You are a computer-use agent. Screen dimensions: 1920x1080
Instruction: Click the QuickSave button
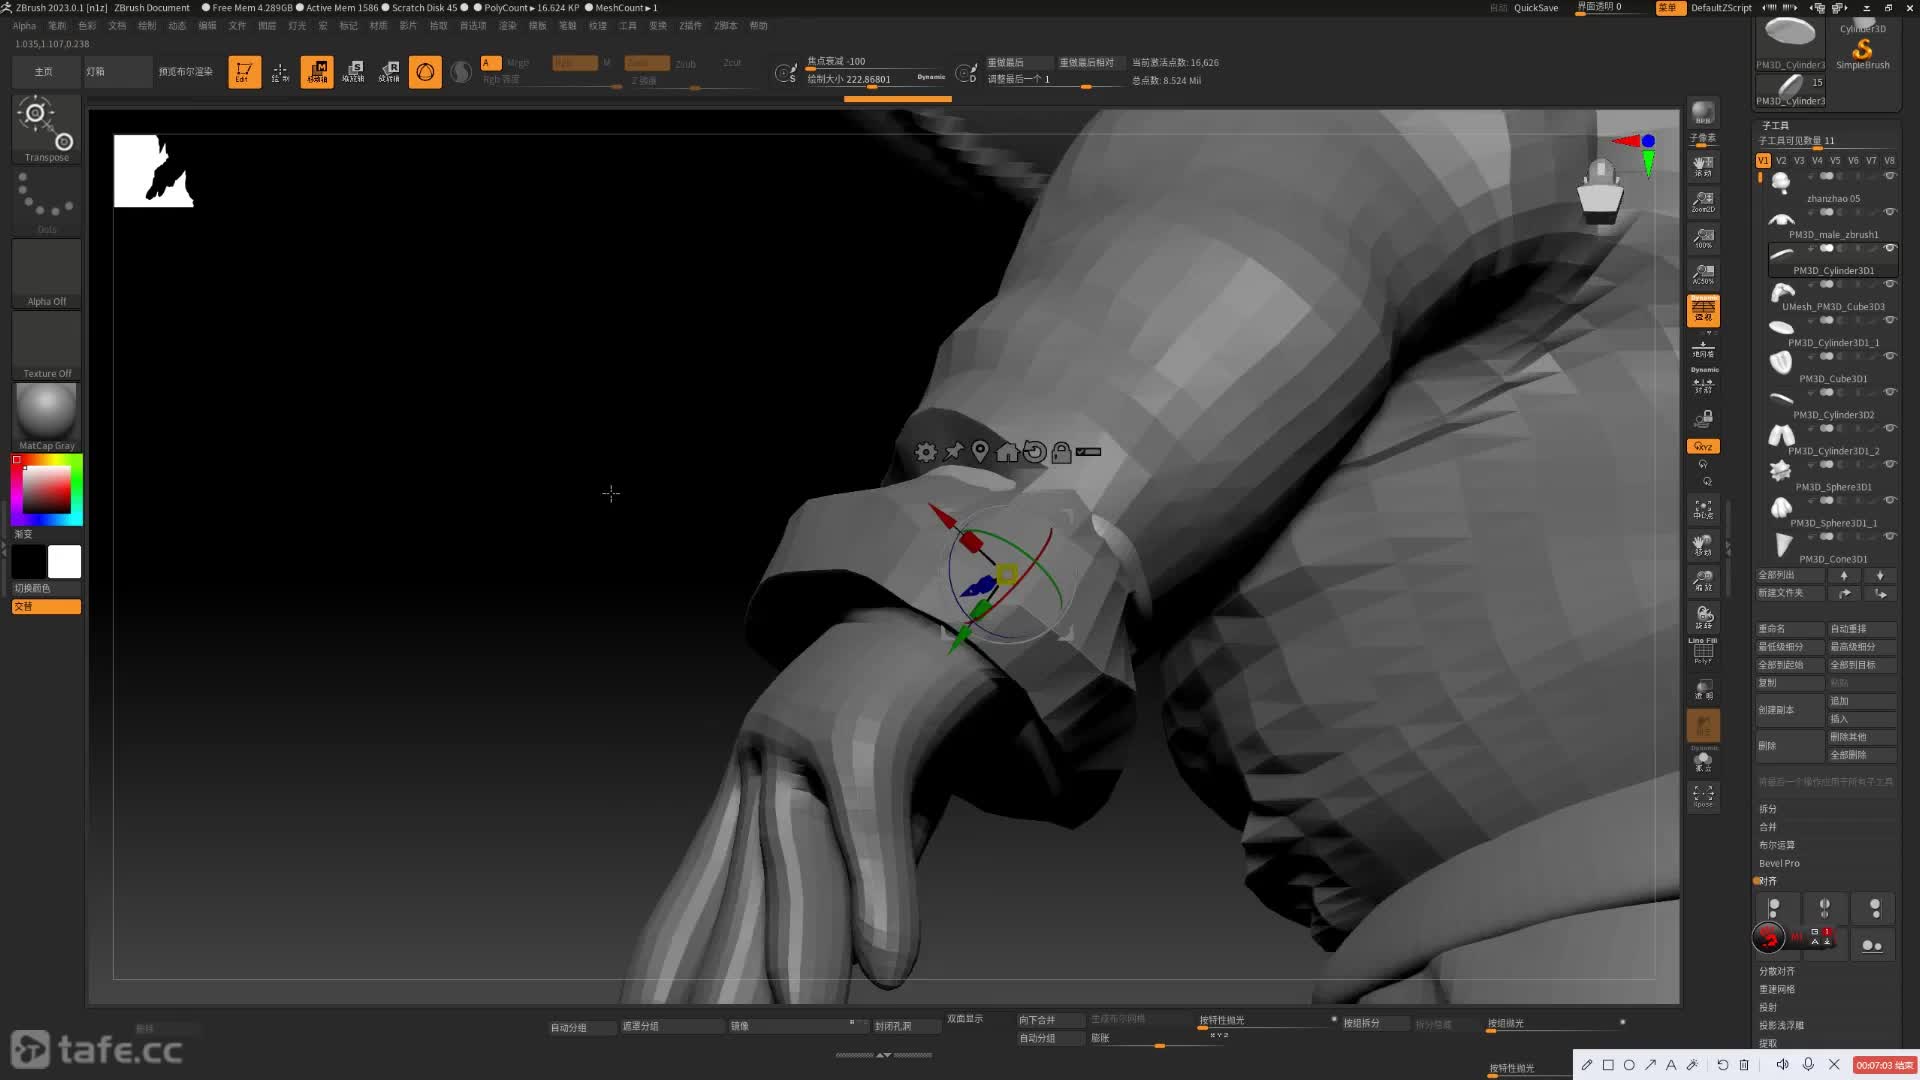[x=1536, y=7]
